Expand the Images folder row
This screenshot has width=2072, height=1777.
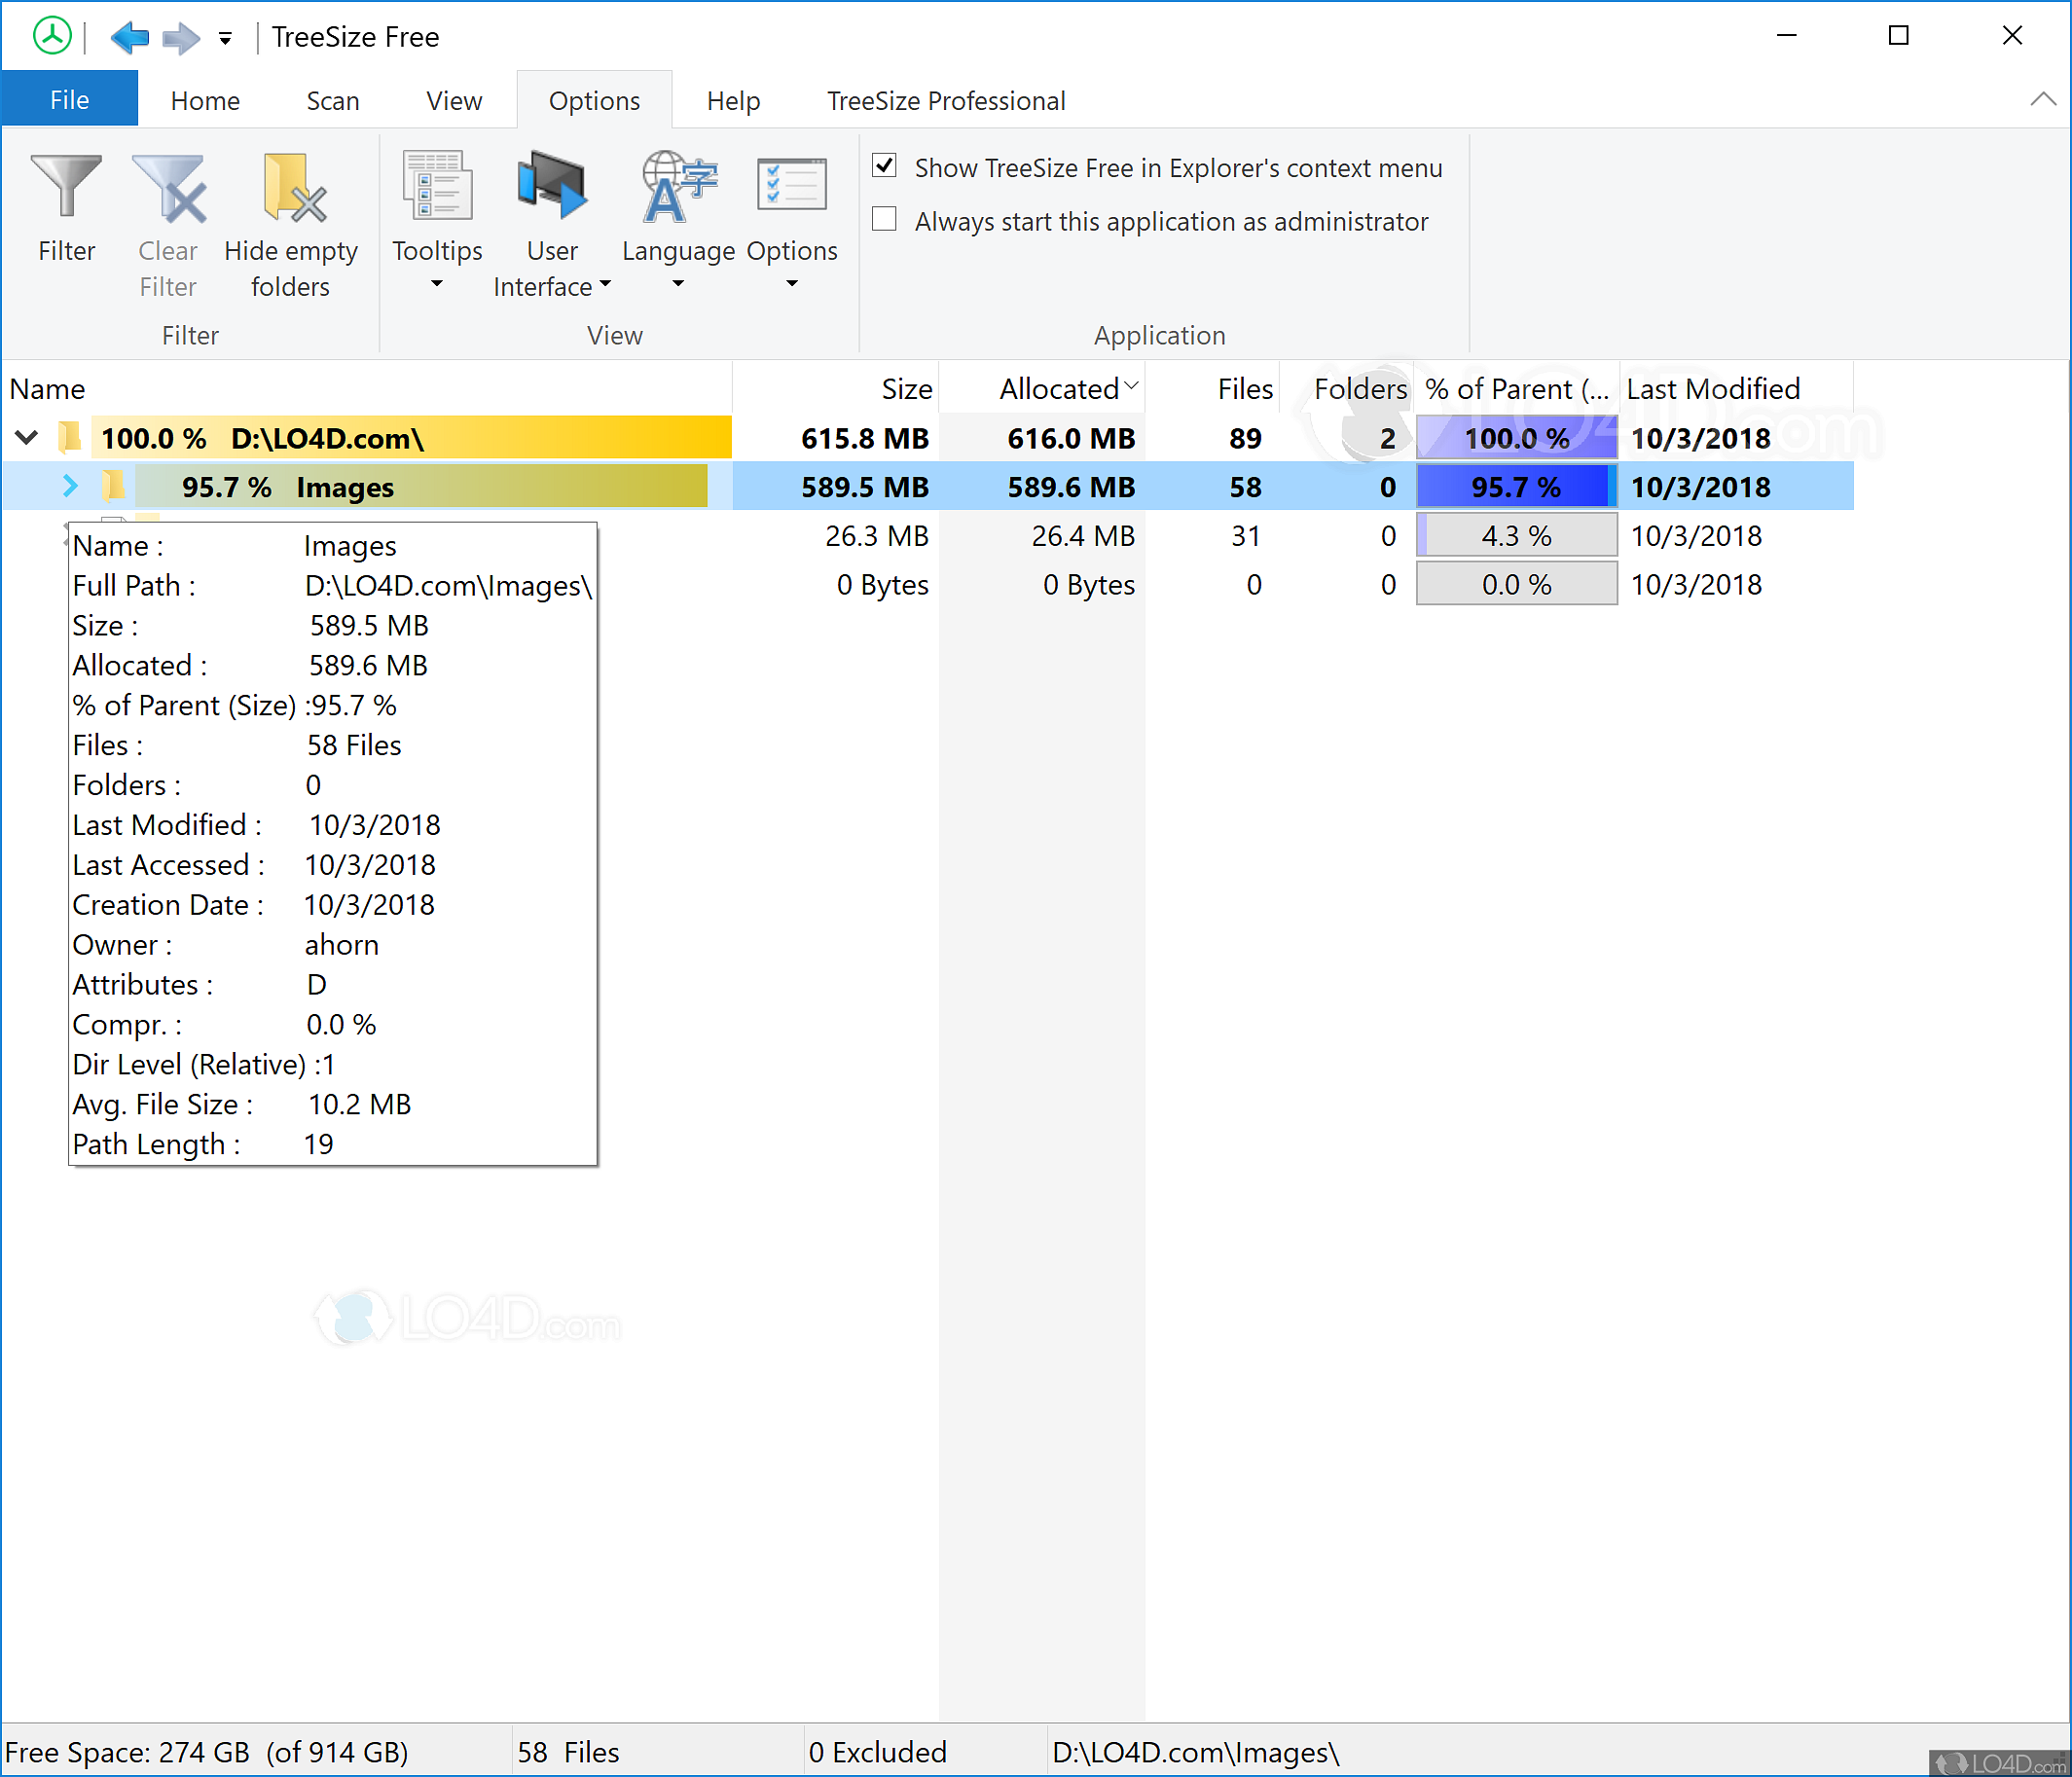click(70, 487)
